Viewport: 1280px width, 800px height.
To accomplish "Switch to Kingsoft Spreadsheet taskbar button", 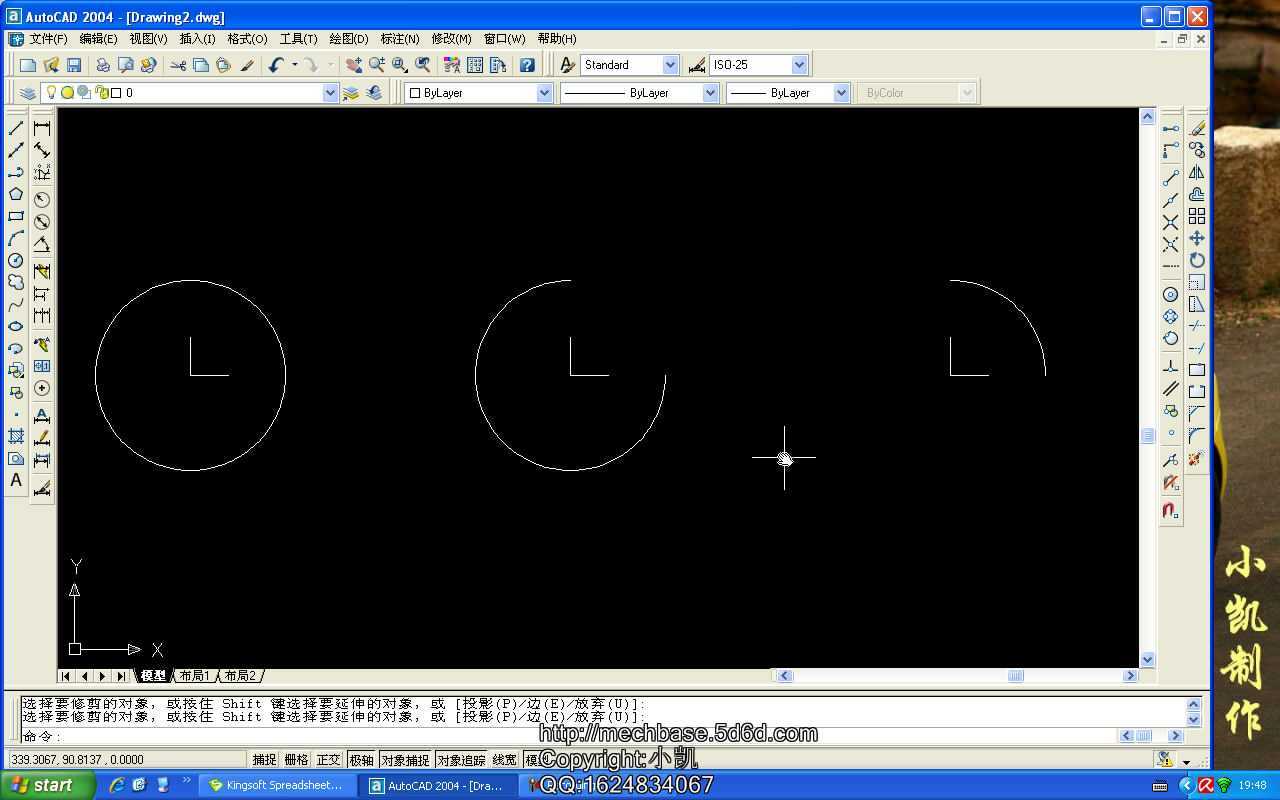I will pos(276,785).
